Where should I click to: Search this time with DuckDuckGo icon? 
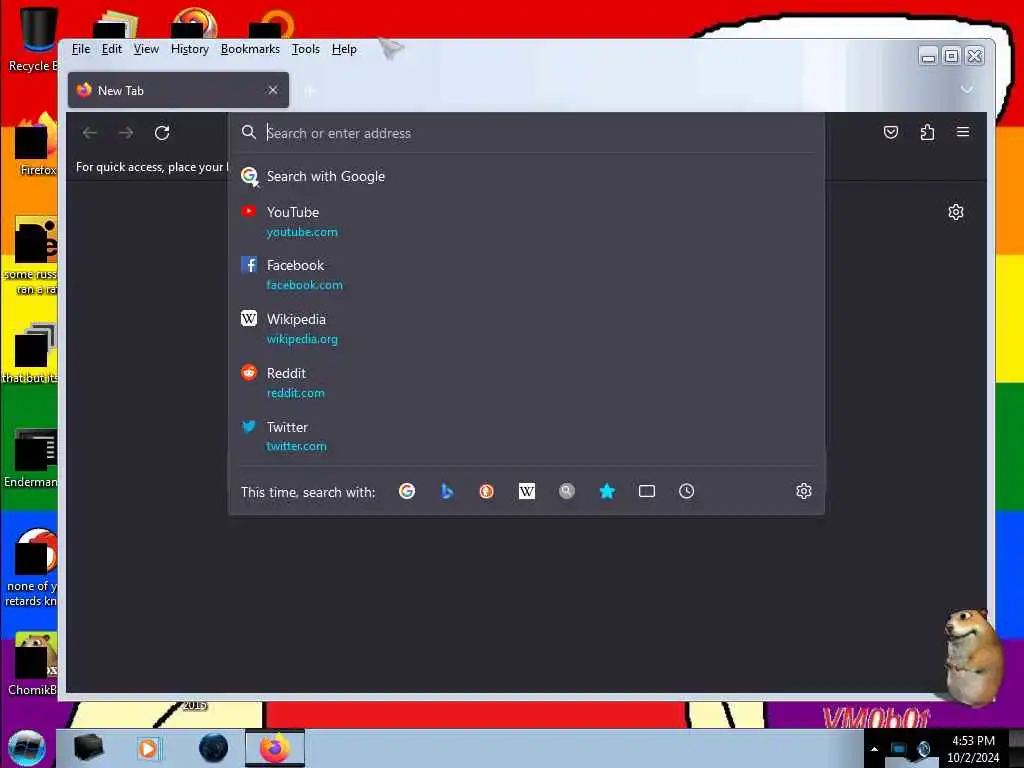[x=487, y=491]
